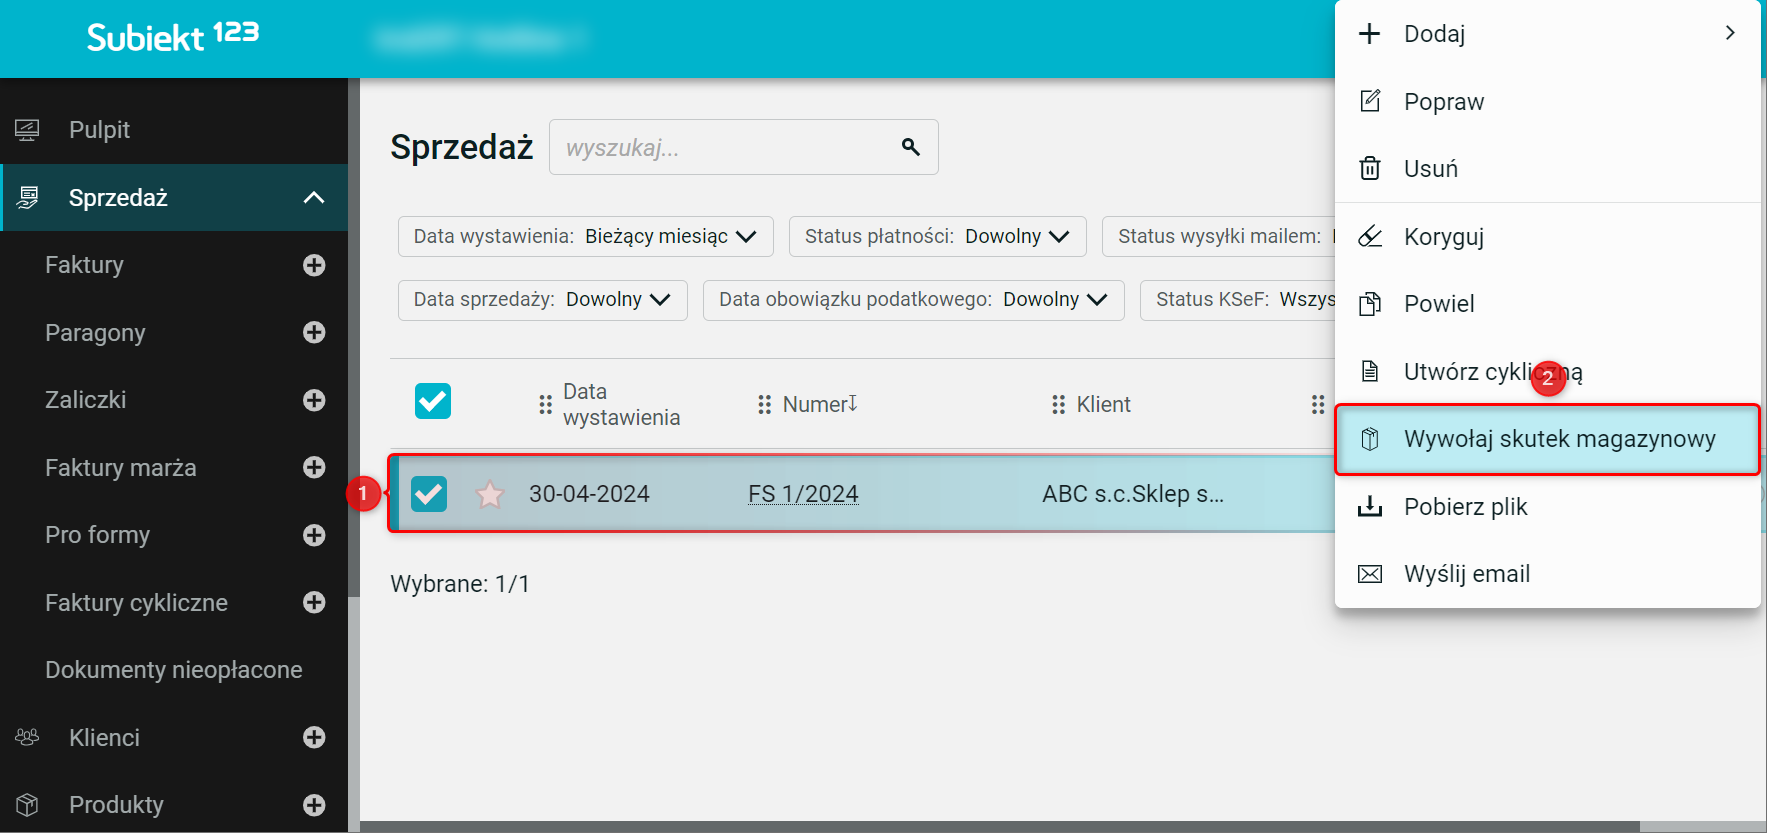Viewport: 1767px width, 833px height.
Task: Click the Klienci people icon in sidebar
Action: click(x=27, y=737)
